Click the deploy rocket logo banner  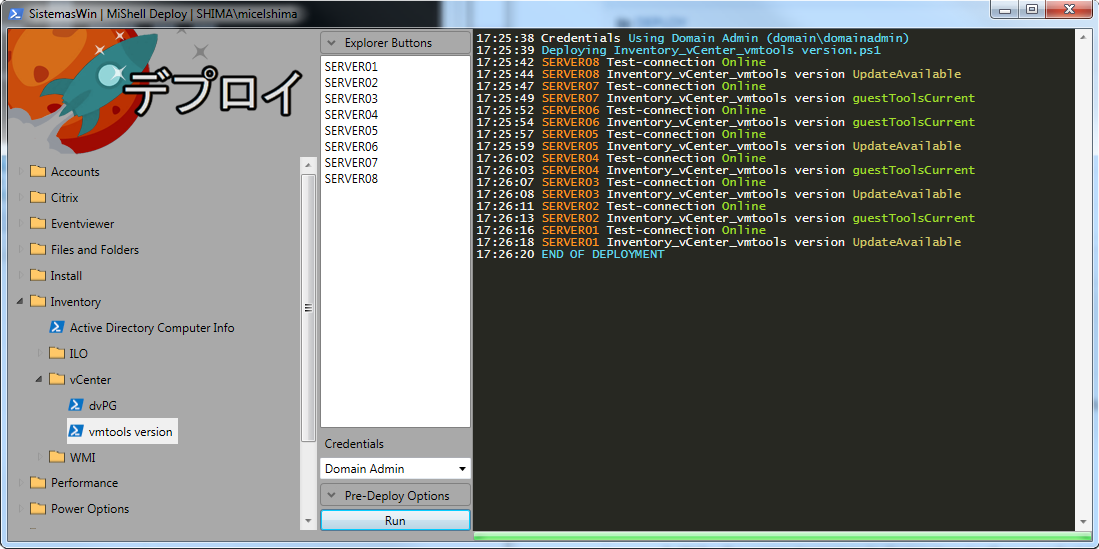click(156, 92)
